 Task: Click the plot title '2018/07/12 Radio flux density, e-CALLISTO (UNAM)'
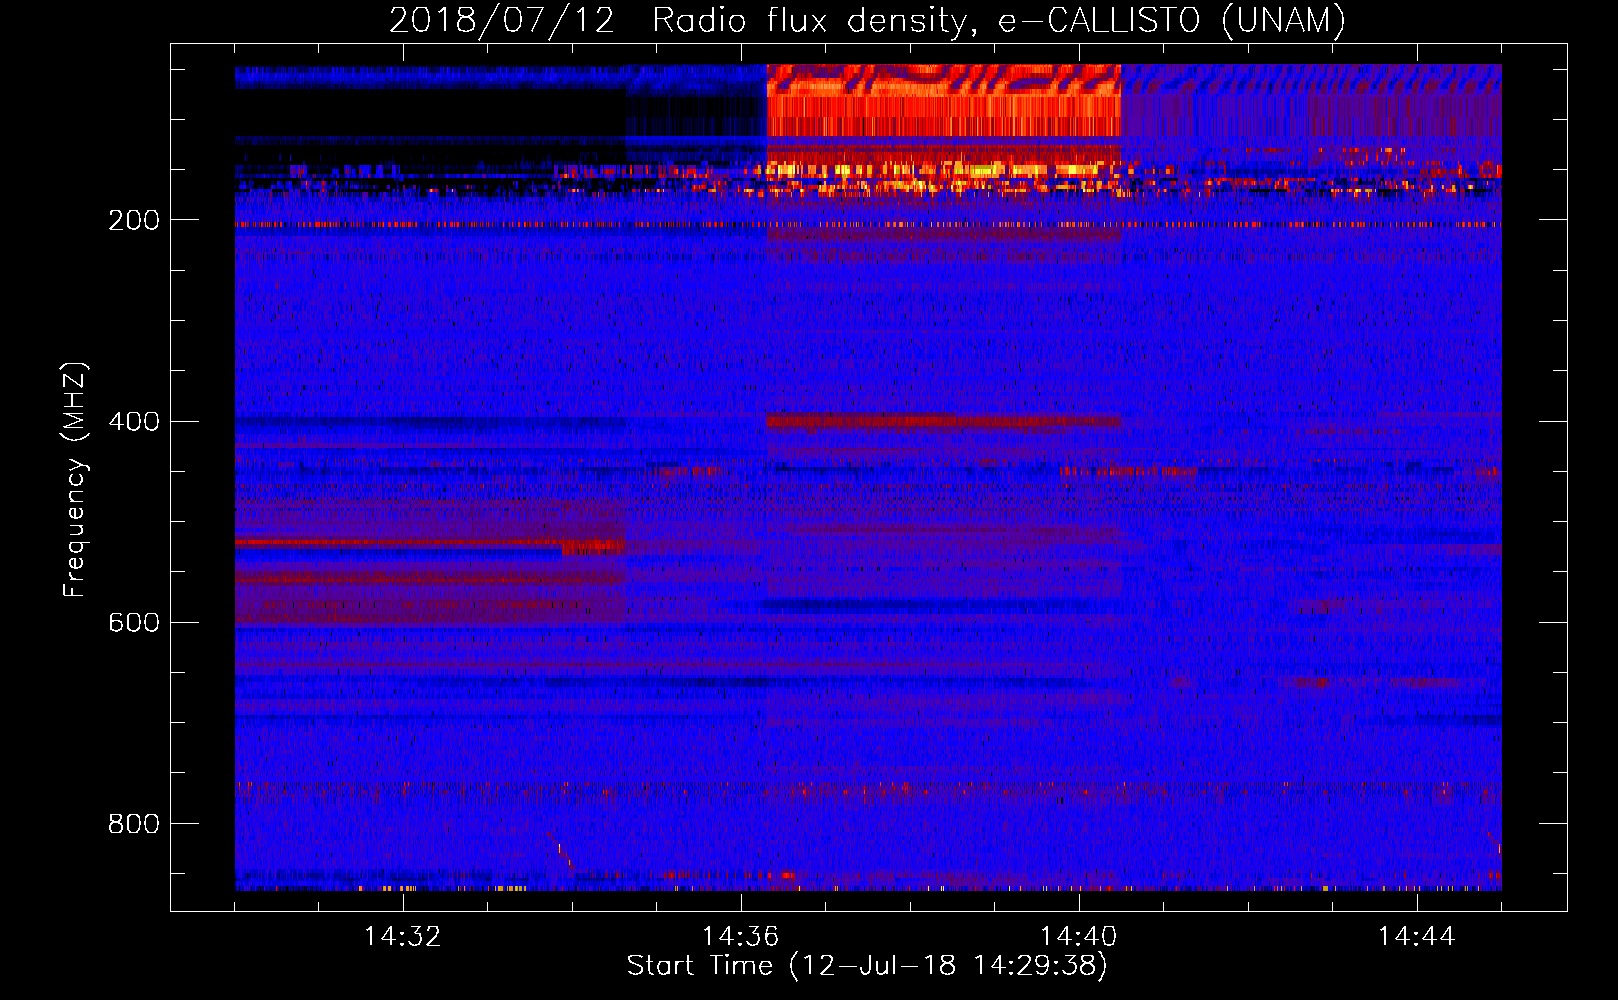(x=868, y=21)
